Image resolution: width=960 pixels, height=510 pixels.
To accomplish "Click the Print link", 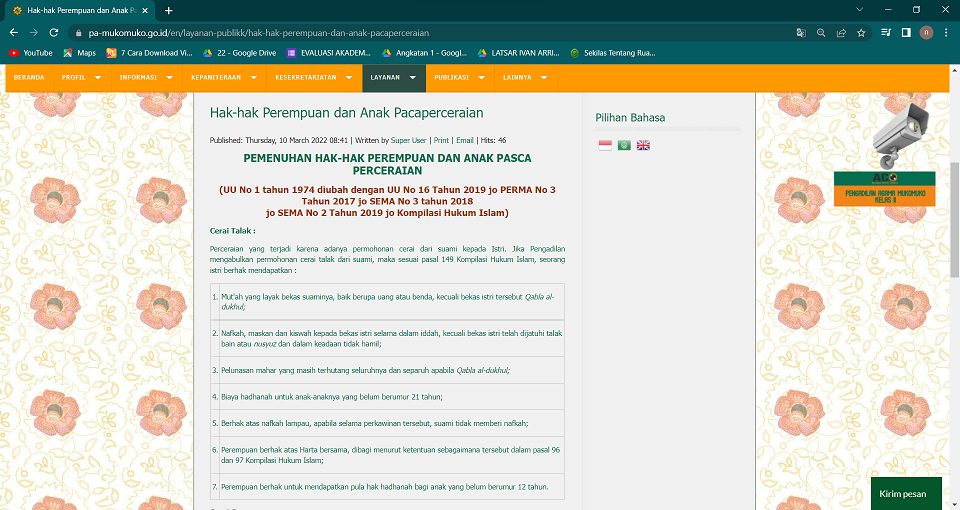I will [x=441, y=140].
